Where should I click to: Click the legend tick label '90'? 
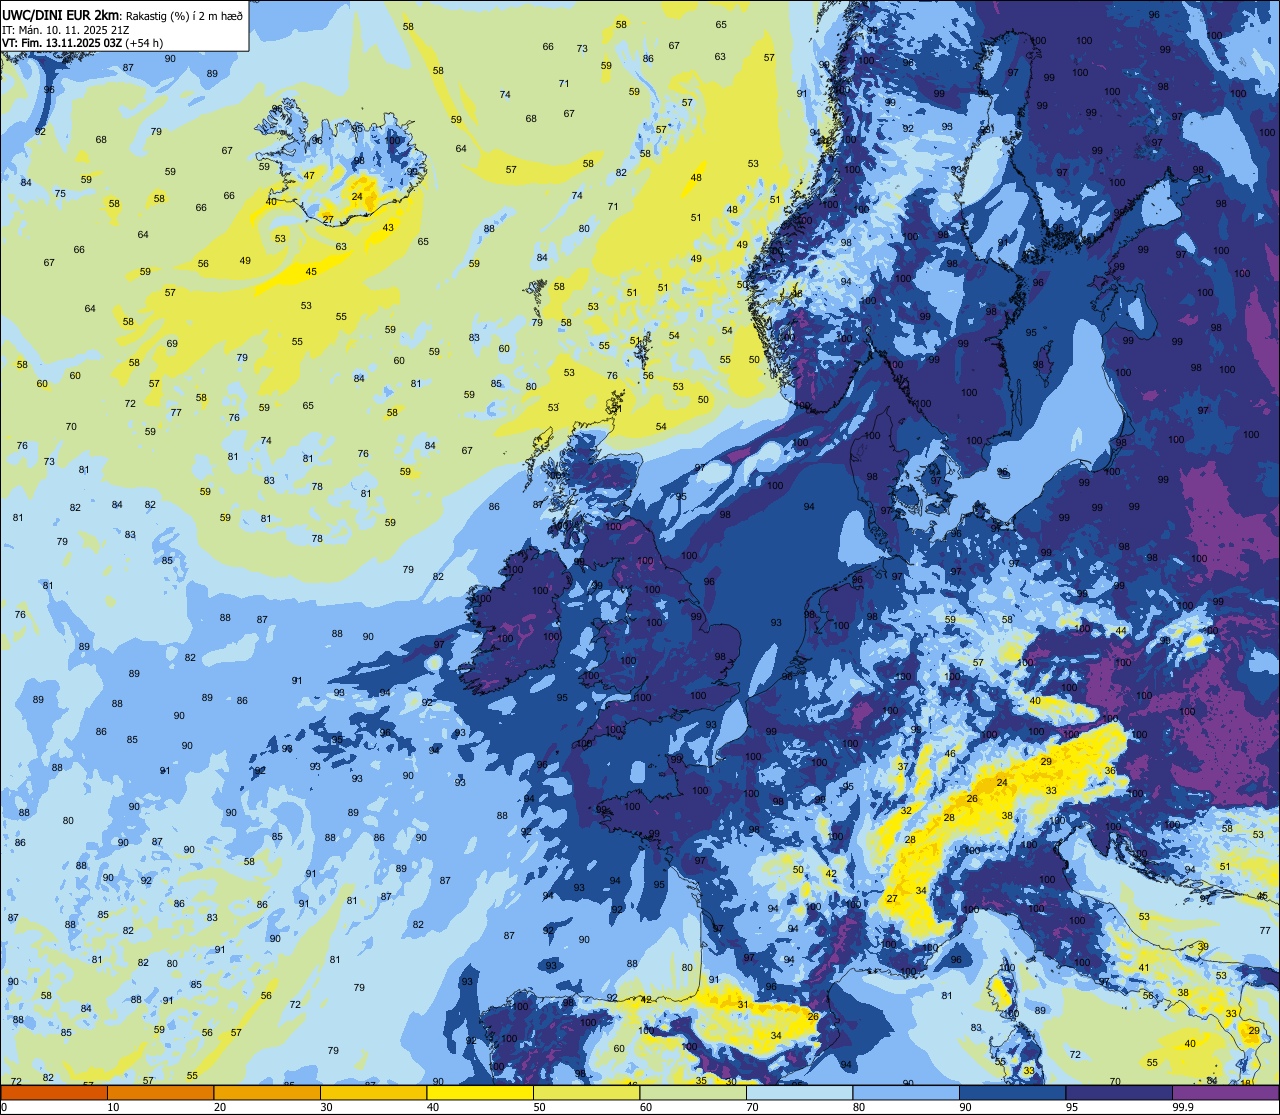(966, 1107)
